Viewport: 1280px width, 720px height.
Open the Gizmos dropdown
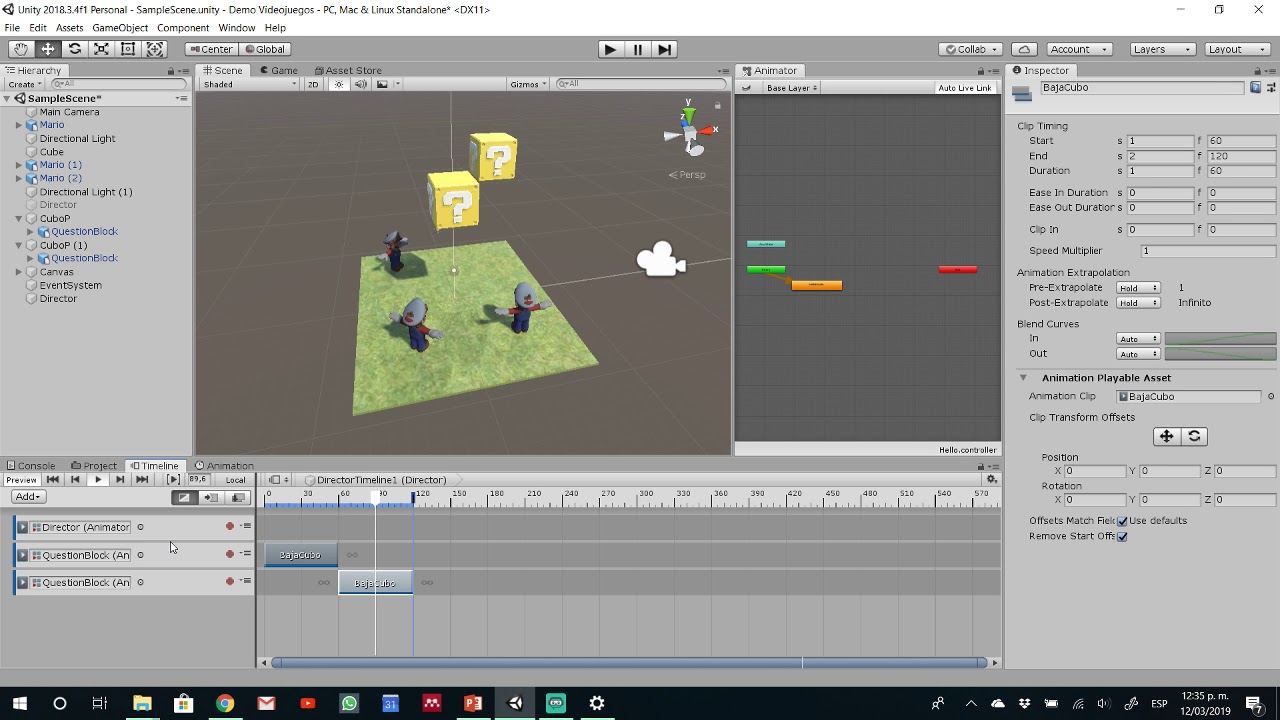528,84
